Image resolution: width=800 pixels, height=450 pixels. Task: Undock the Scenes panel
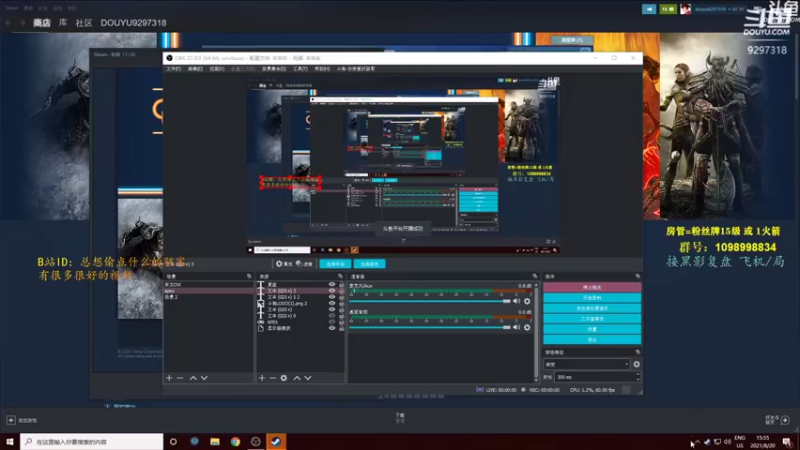pos(249,277)
